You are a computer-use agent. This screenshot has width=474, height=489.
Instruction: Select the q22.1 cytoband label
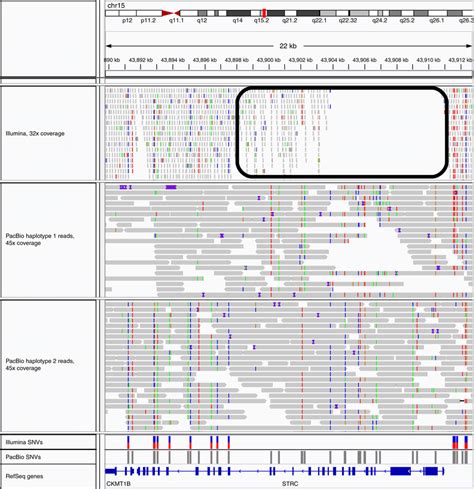click(319, 20)
